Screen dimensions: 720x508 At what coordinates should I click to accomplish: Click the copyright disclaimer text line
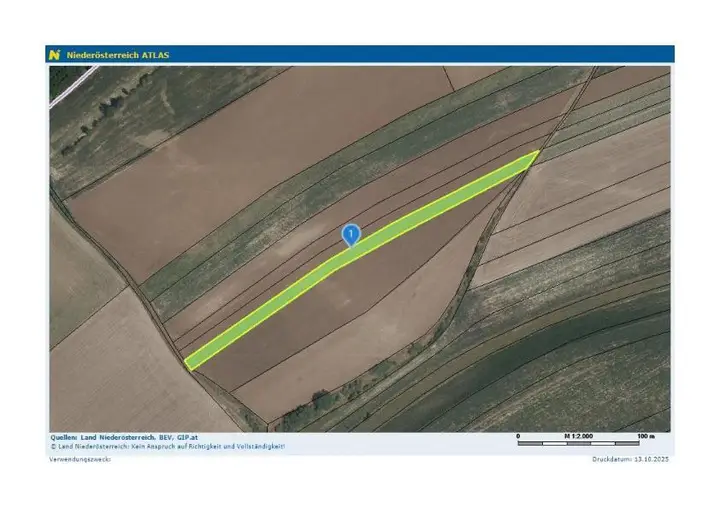[x=167, y=446]
